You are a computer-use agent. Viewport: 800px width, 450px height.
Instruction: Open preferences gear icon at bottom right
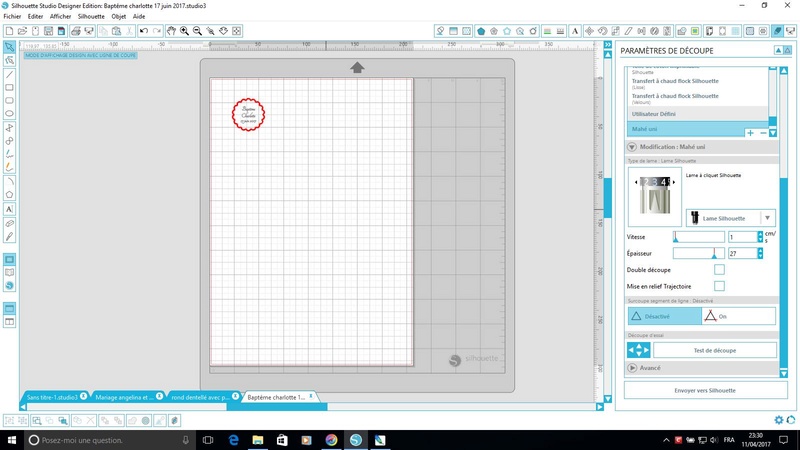point(779,420)
